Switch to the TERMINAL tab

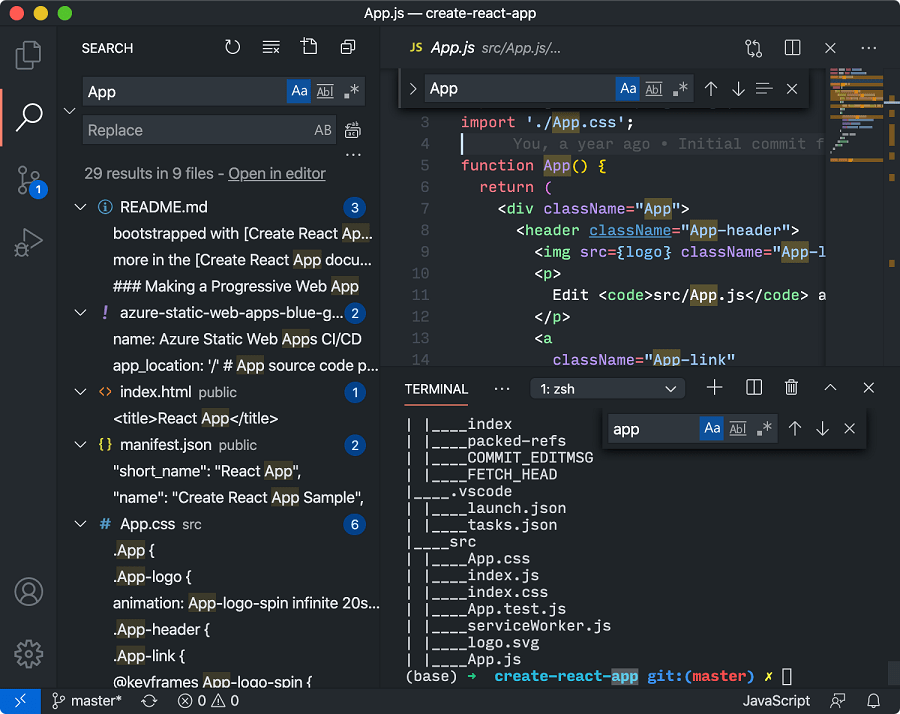point(436,389)
